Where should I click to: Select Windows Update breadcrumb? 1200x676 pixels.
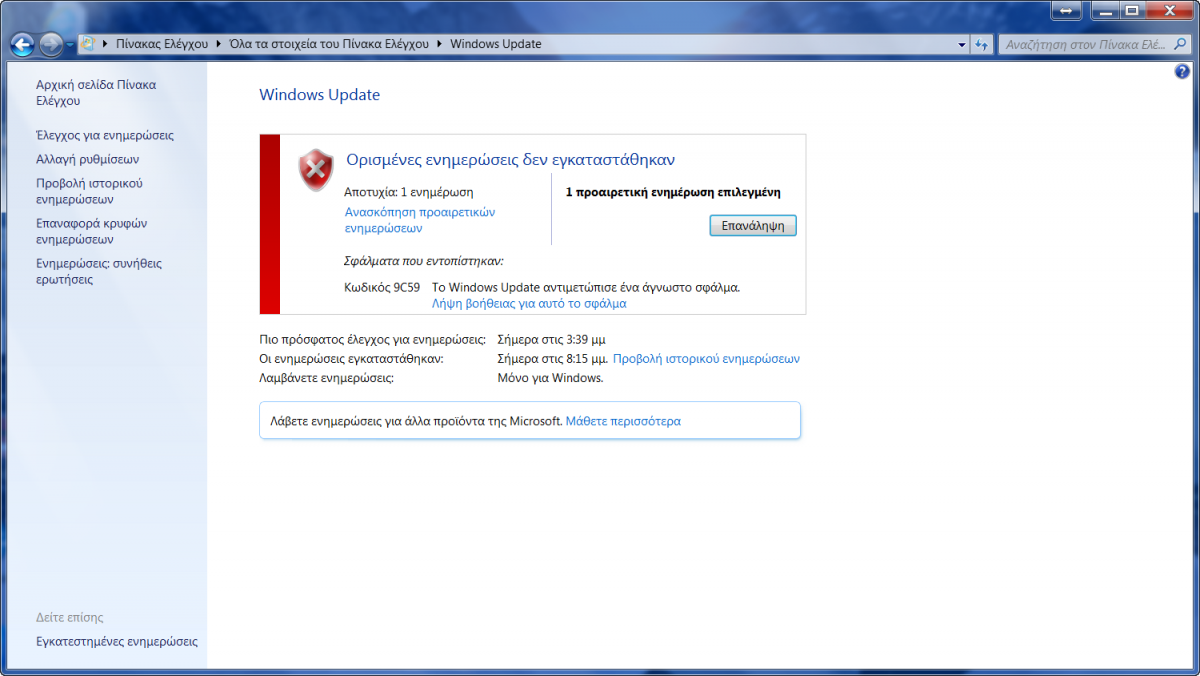click(x=496, y=44)
